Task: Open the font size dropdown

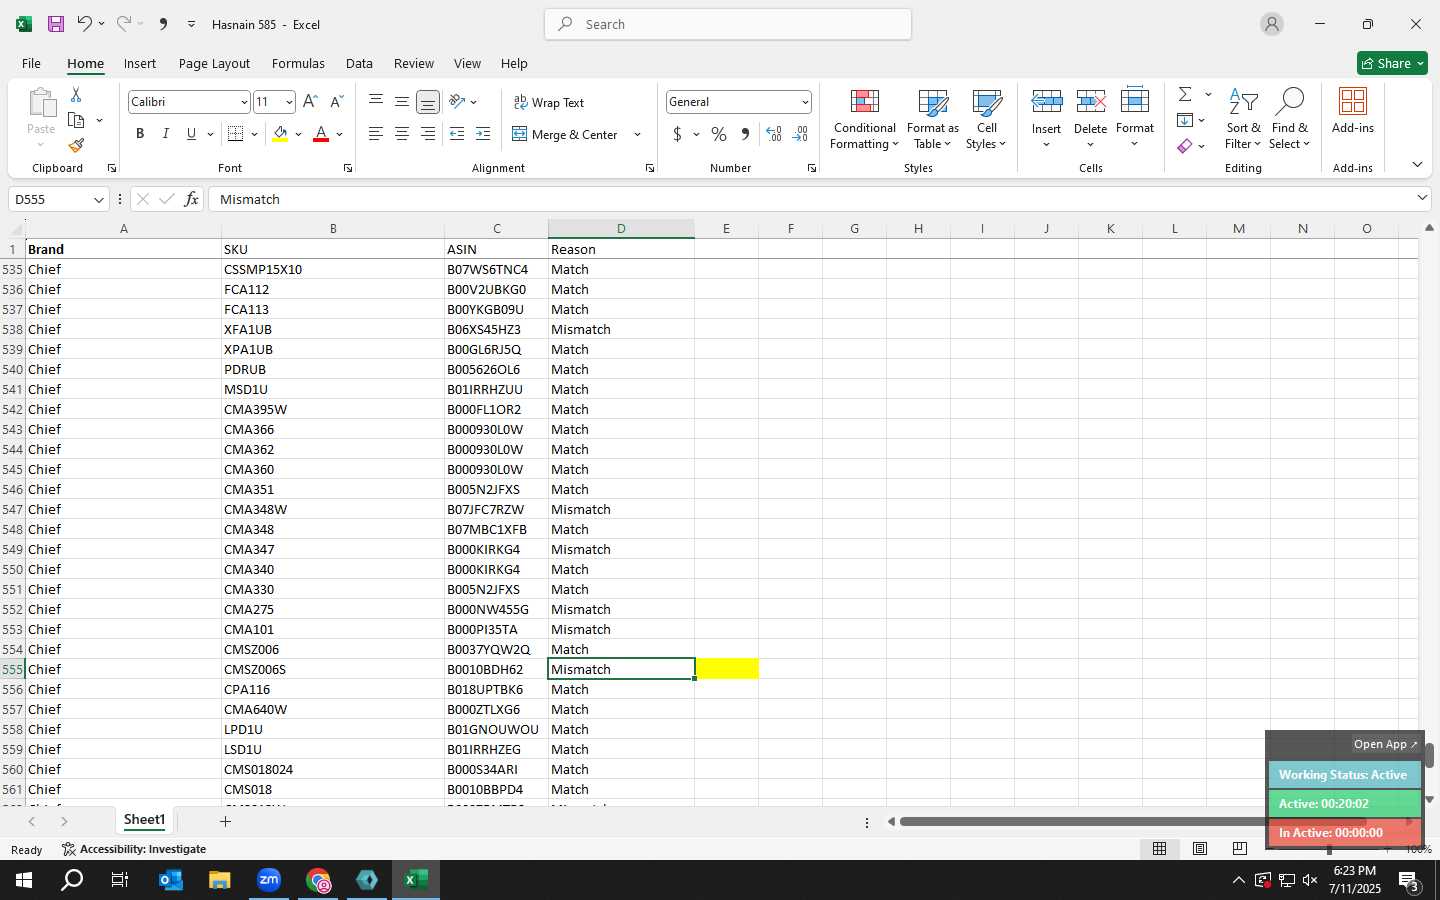Action: pyautogui.click(x=289, y=102)
